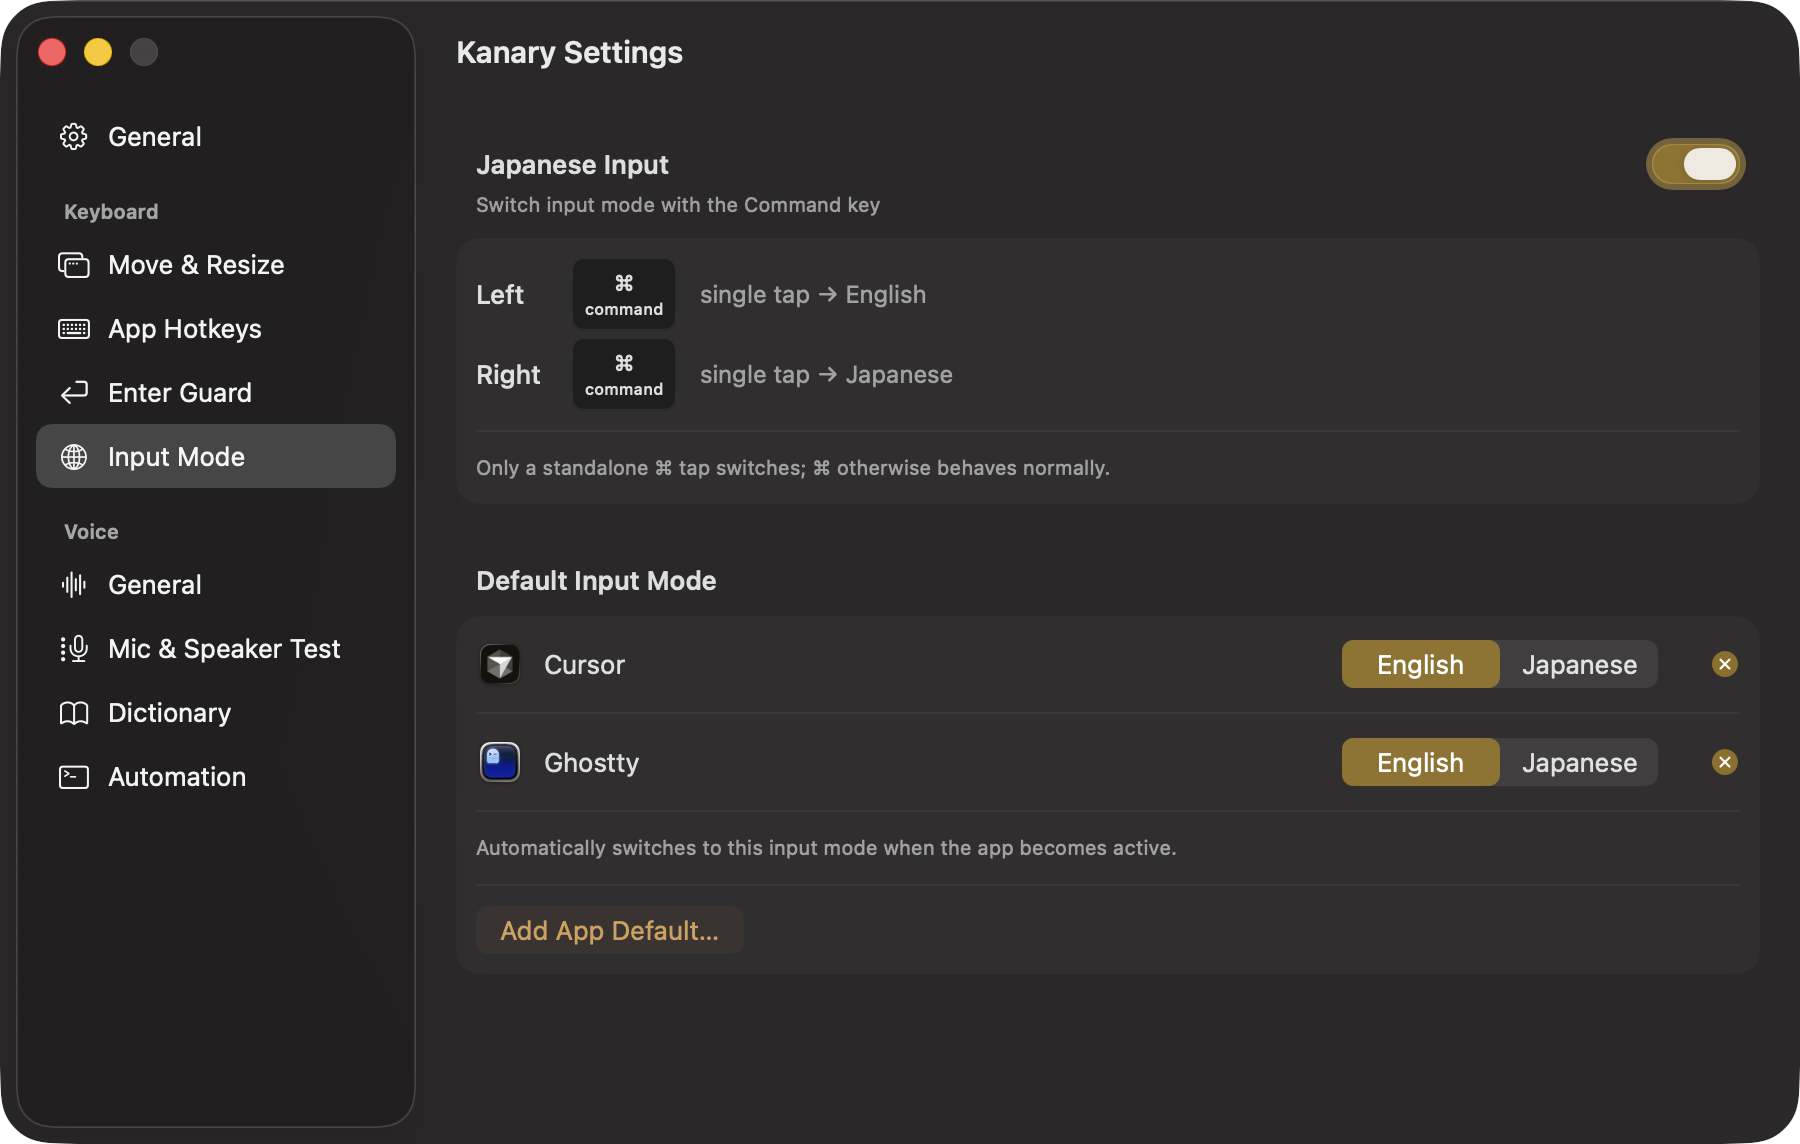Open General settings gear icon
This screenshot has height=1144, width=1800.
coord(74,136)
